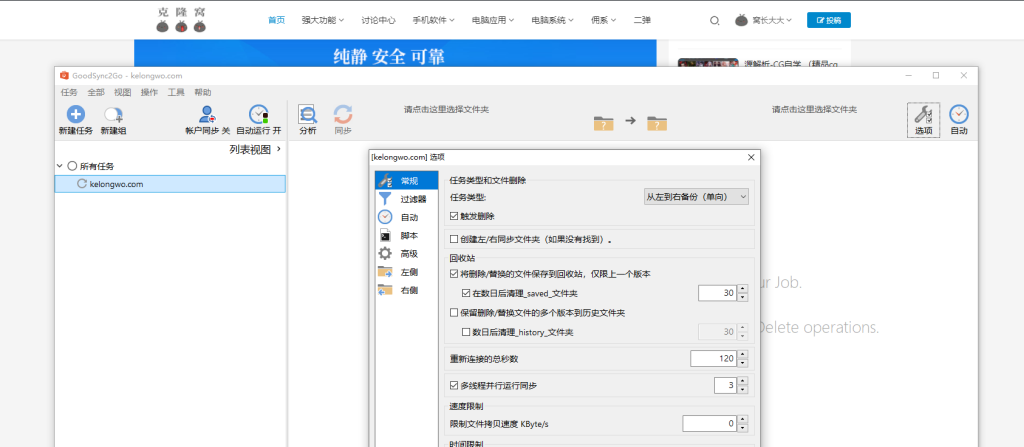
Task: Increase the parallel threads stepper value
Action: (743, 382)
